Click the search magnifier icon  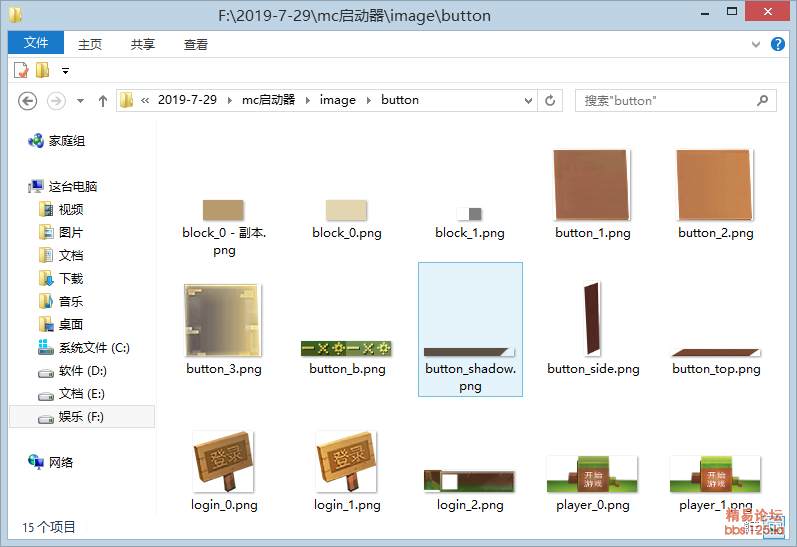762,101
